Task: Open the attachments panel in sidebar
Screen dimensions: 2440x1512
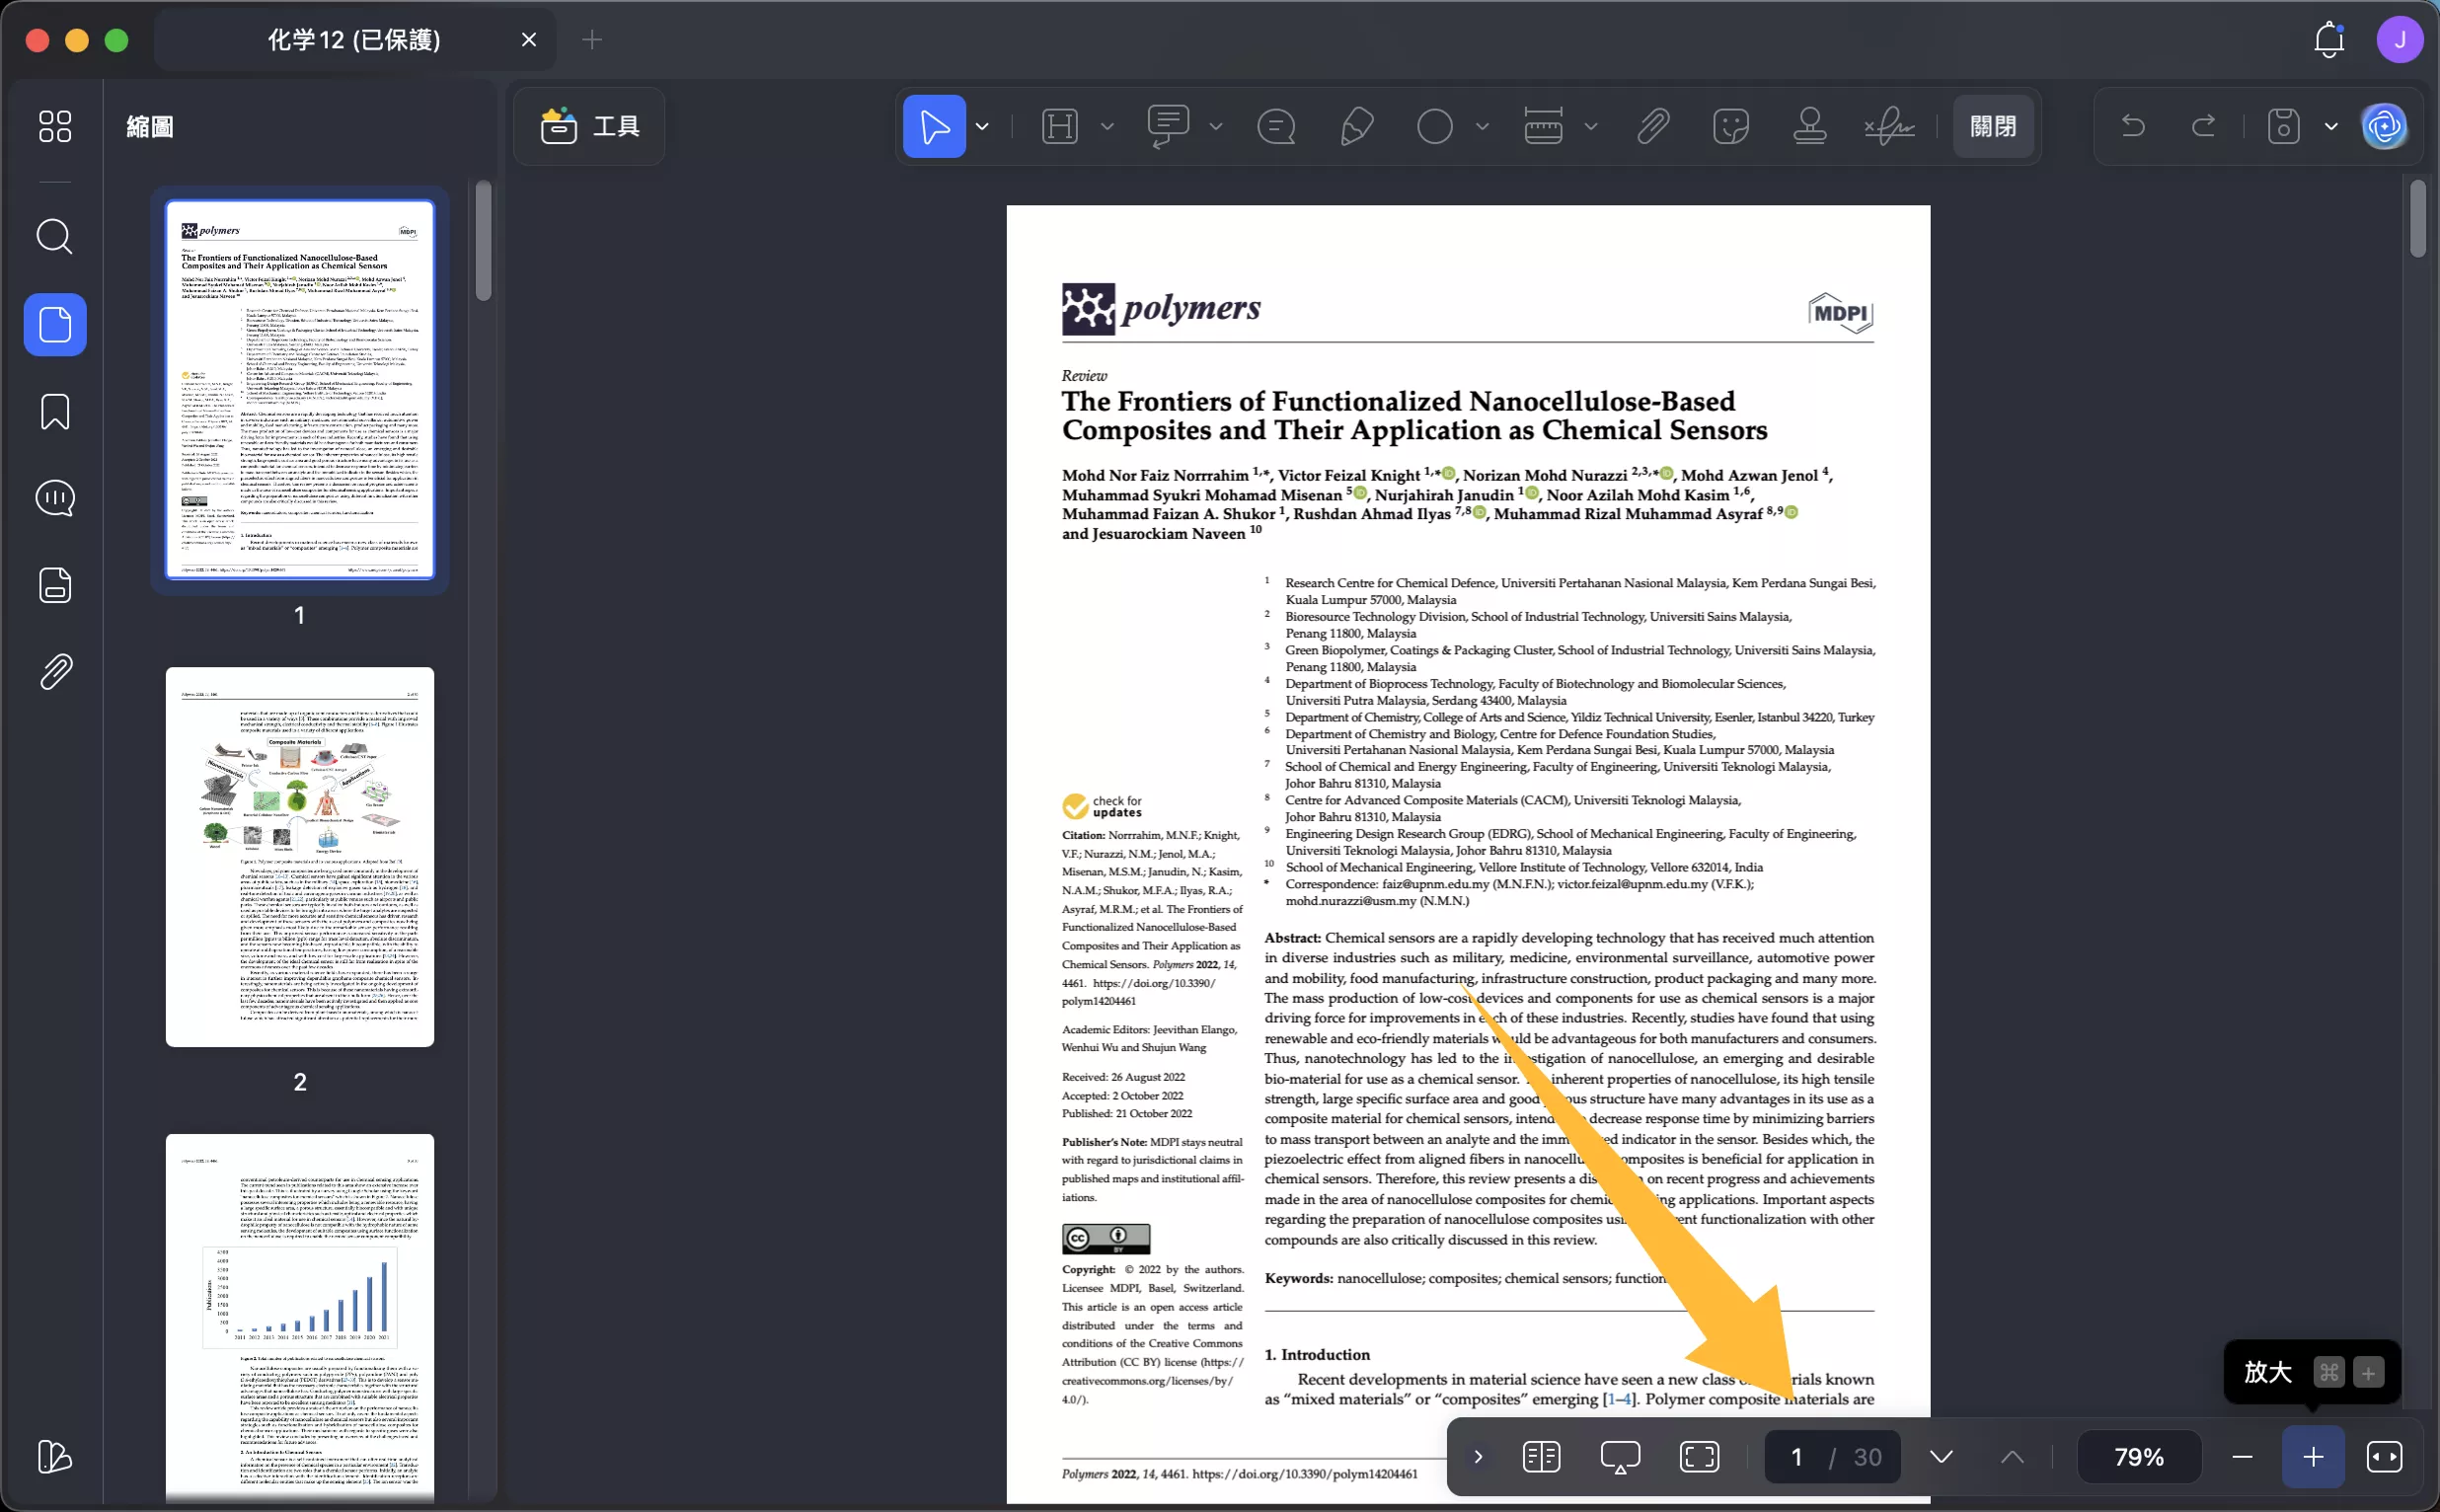Action: [x=55, y=672]
